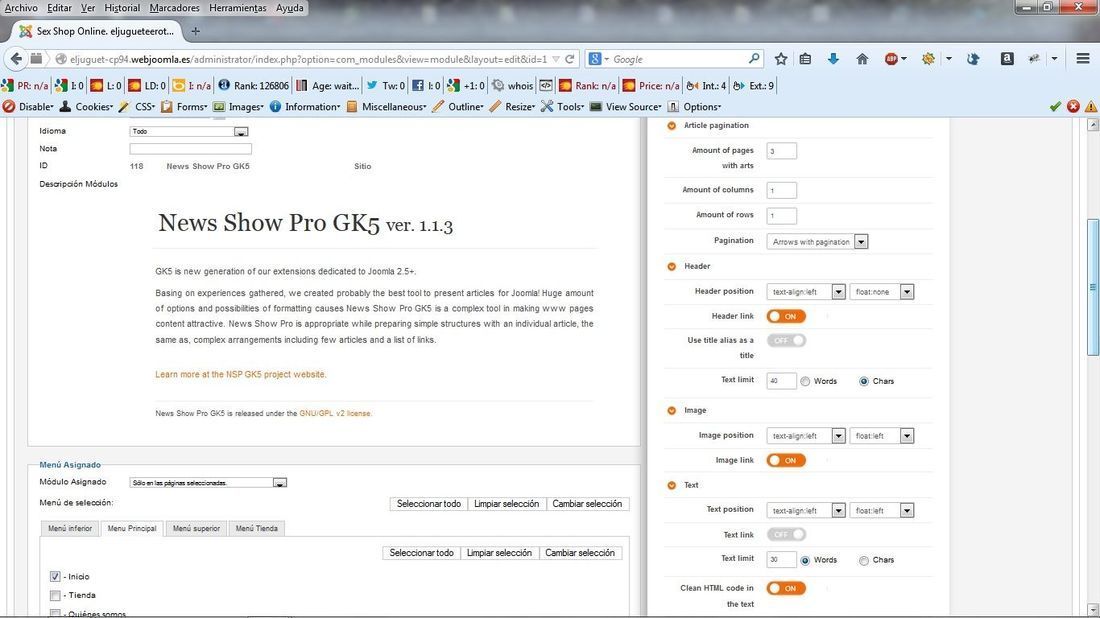Check the Tienda menu checkbox
Image resolution: width=1100 pixels, height=618 pixels.
(x=55, y=596)
